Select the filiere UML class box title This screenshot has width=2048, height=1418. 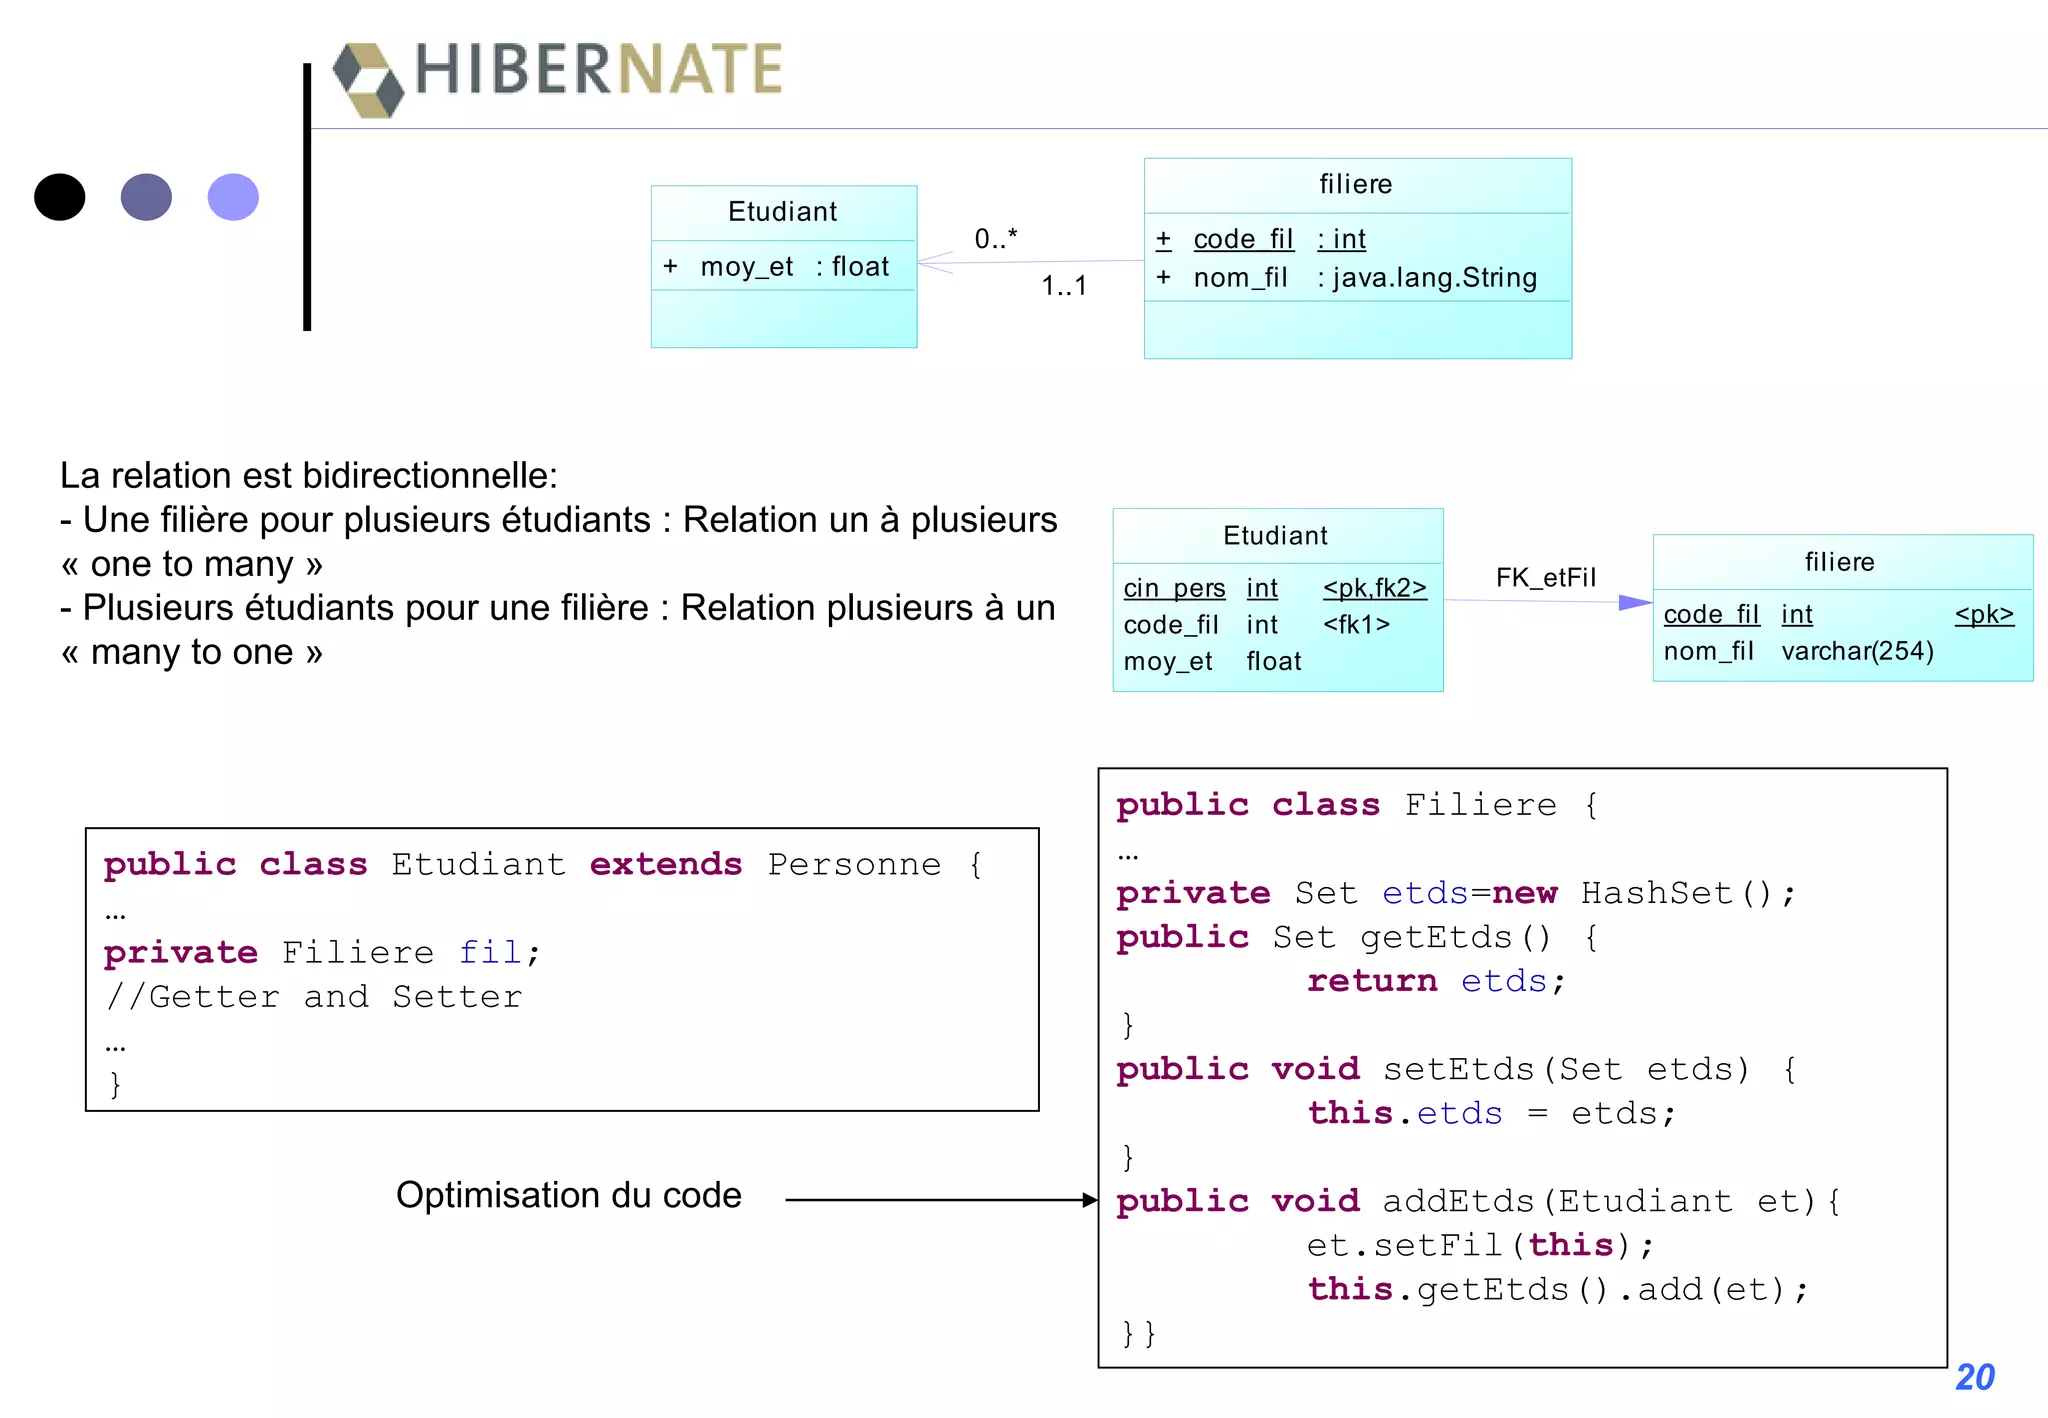[1355, 184]
